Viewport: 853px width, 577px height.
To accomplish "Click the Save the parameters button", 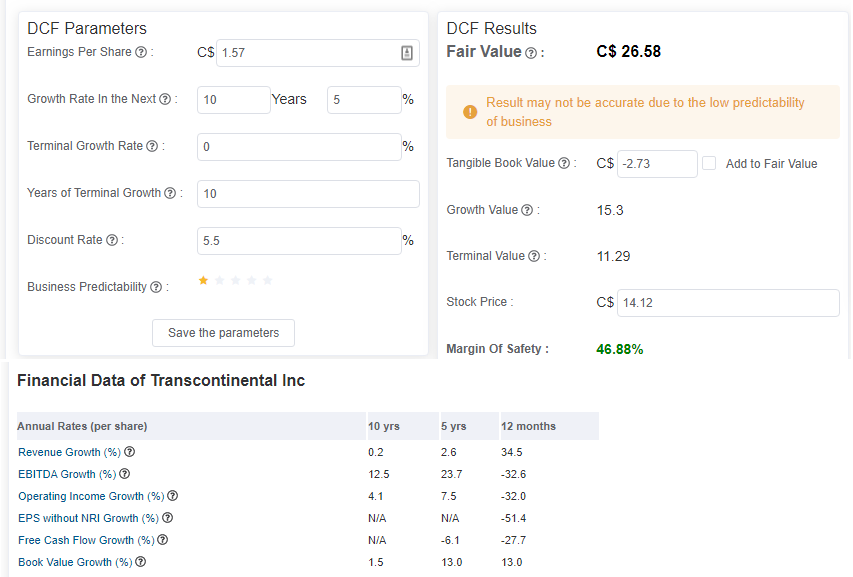I will (x=223, y=333).
